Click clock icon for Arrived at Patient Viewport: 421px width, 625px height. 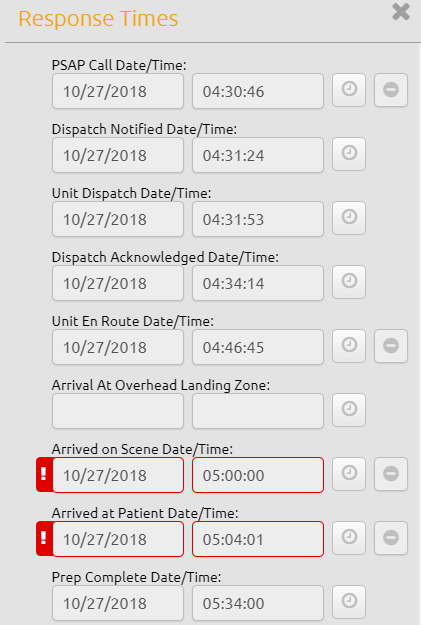[349, 538]
